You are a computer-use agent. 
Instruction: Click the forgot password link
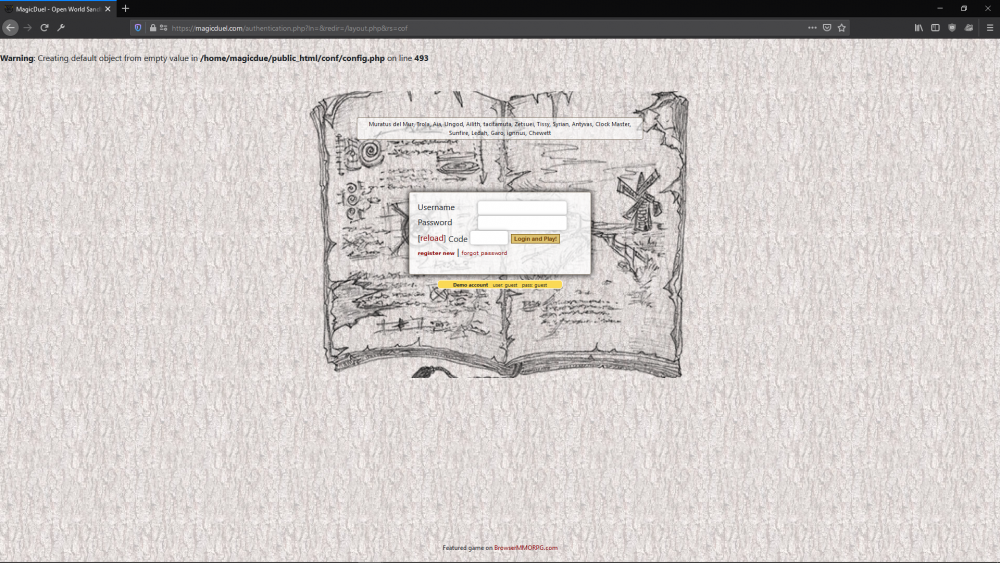(484, 253)
